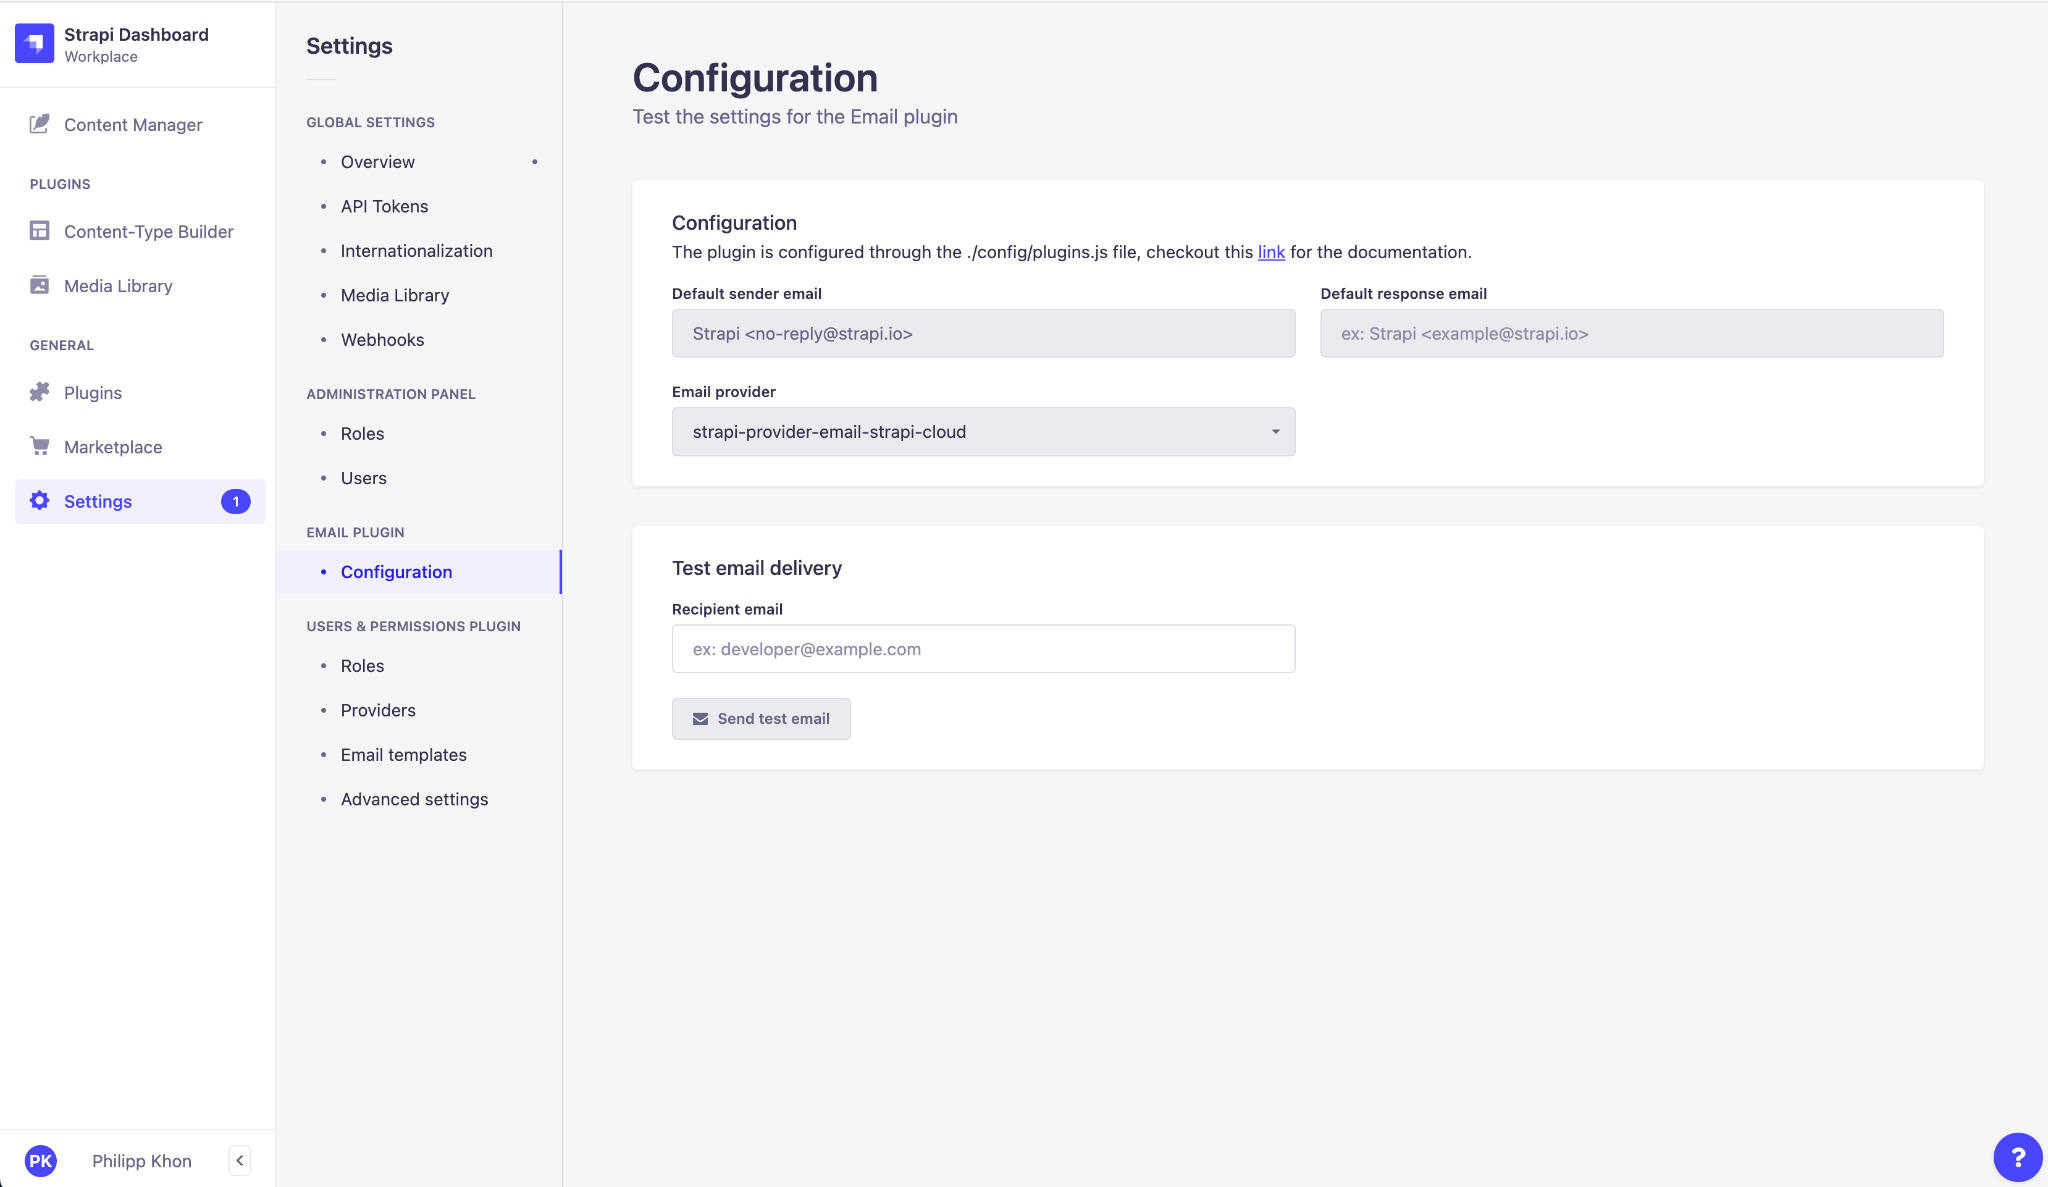2048x1187 pixels.
Task: Open Advanced settings under Users & Permissions
Action: [414, 799]
